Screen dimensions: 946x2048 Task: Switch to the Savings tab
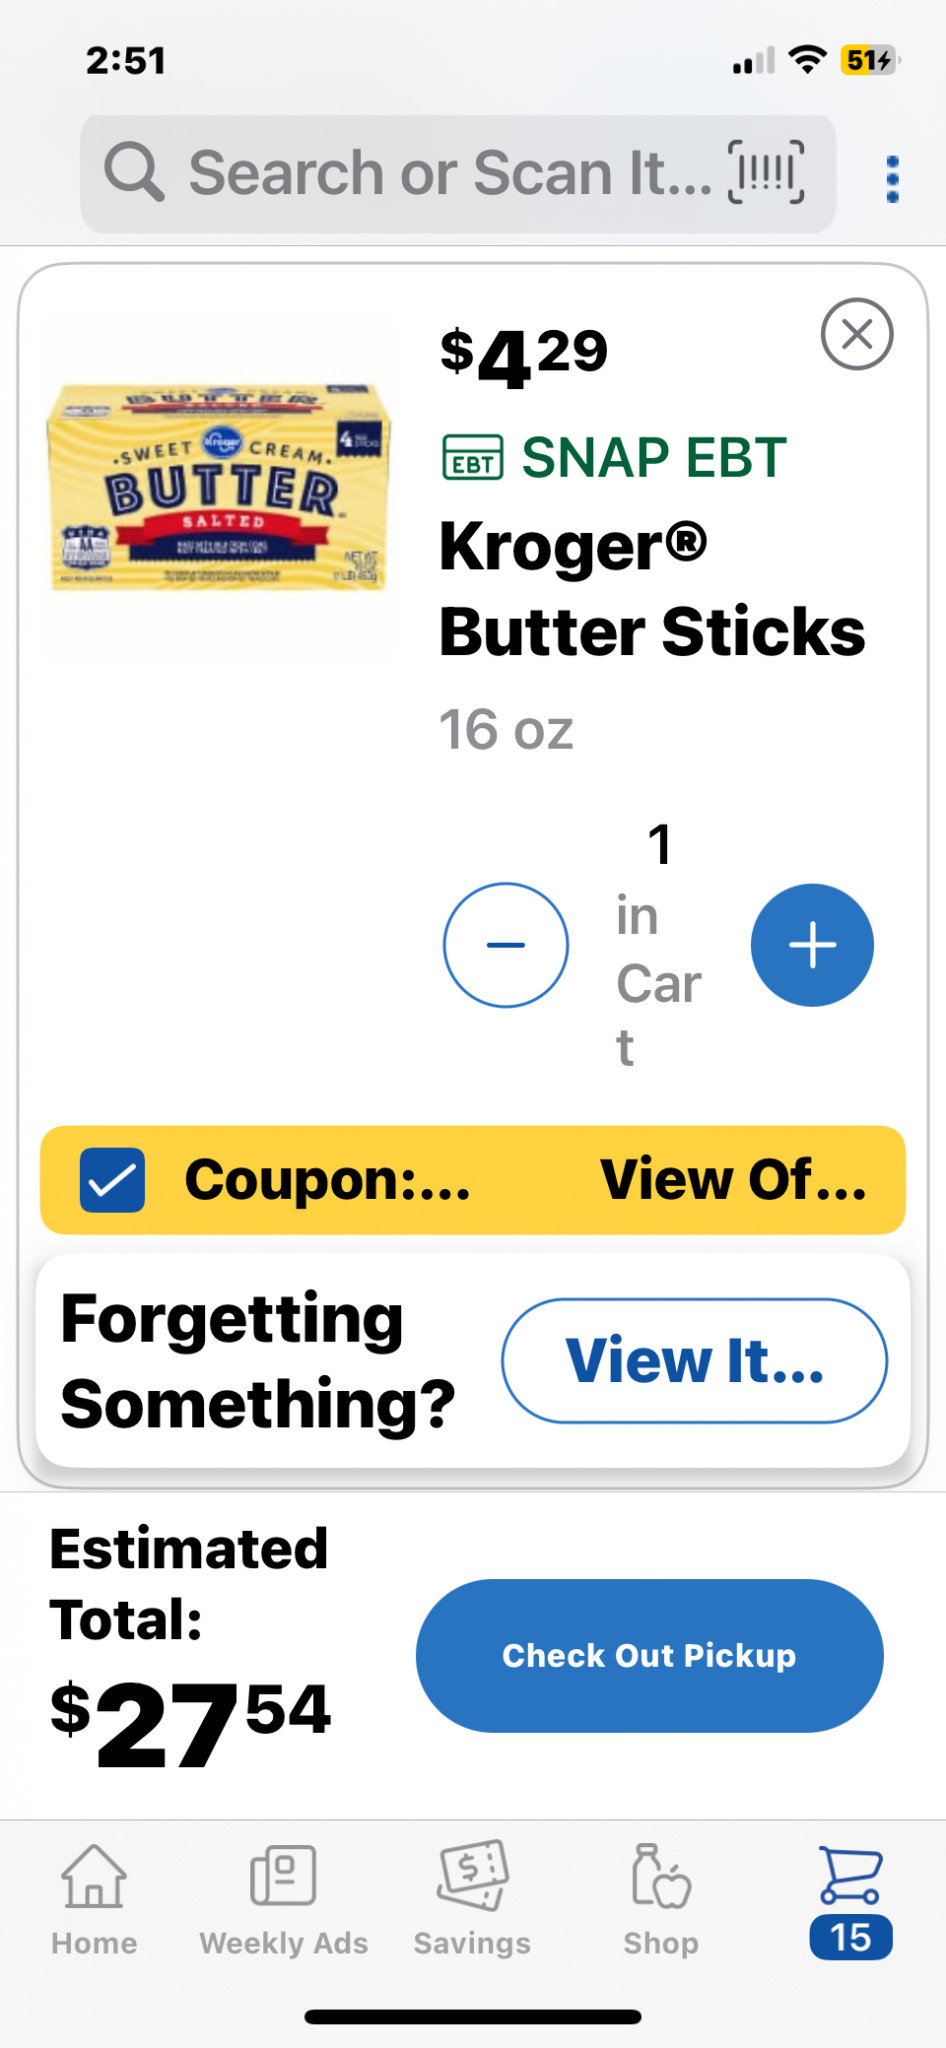pyautogui.click(x=472, y=1900)
